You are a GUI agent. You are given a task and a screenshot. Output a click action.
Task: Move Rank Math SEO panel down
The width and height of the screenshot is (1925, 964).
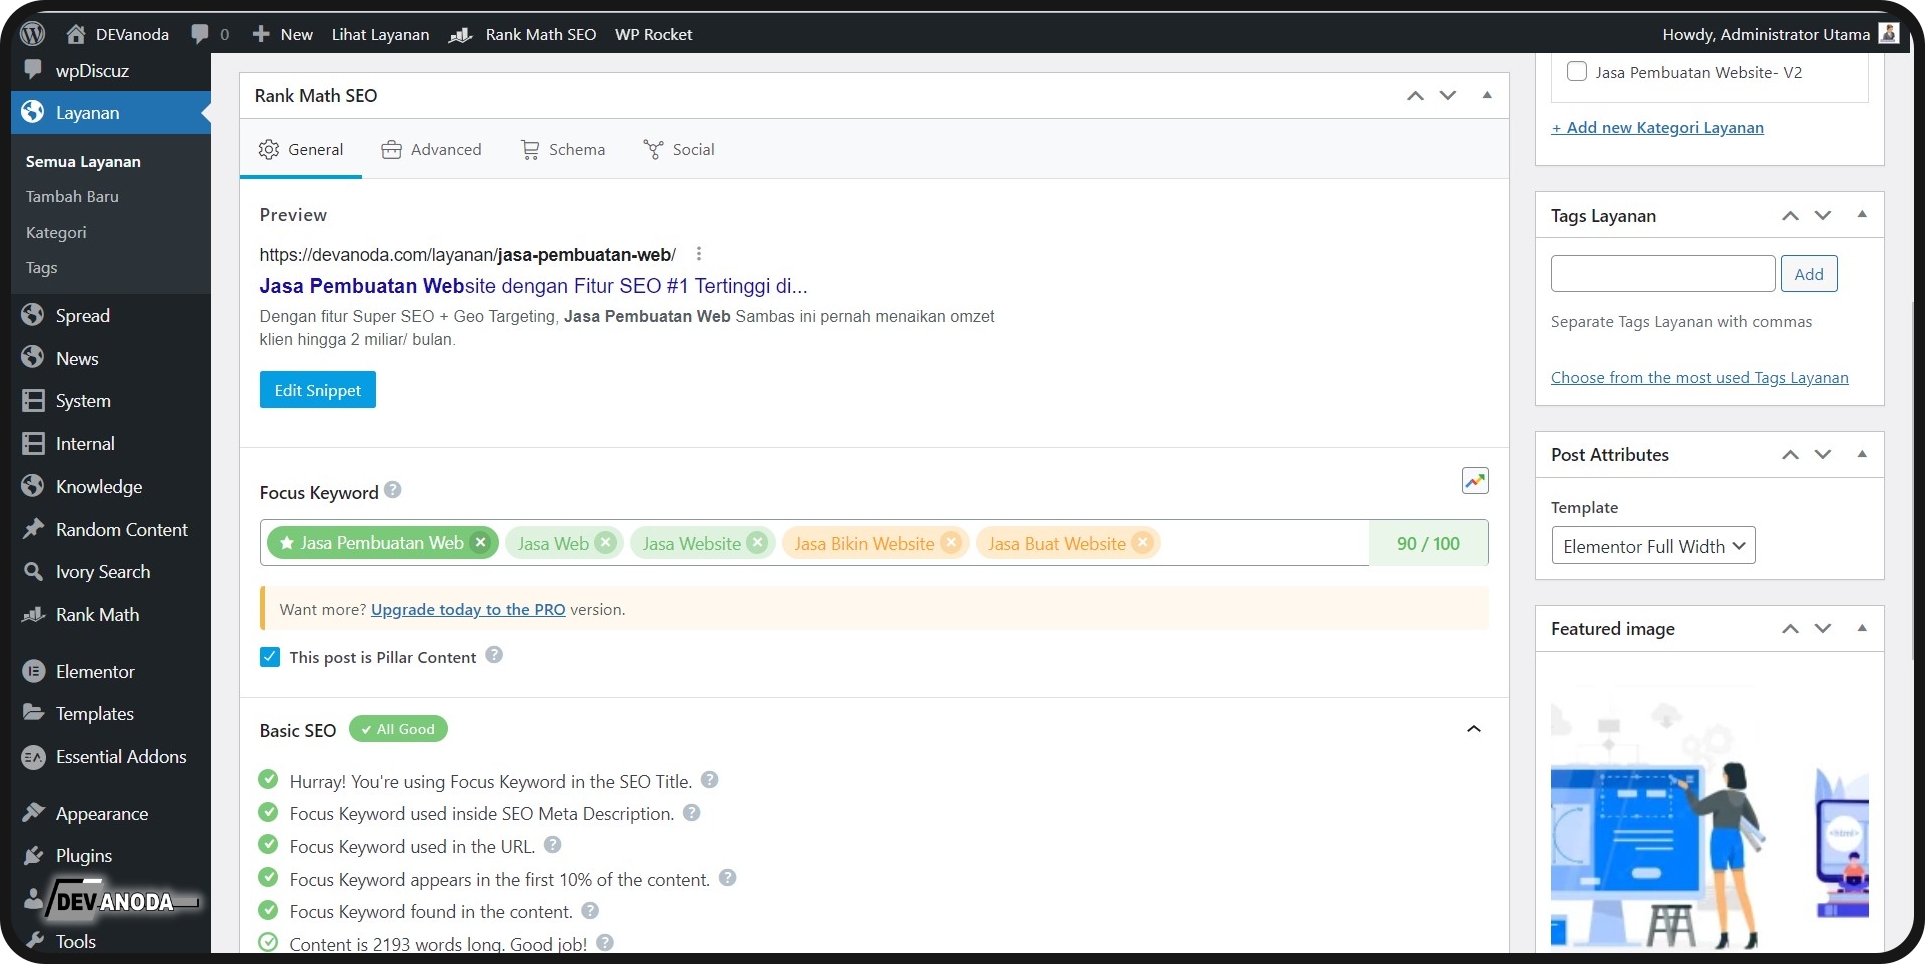1448,96
